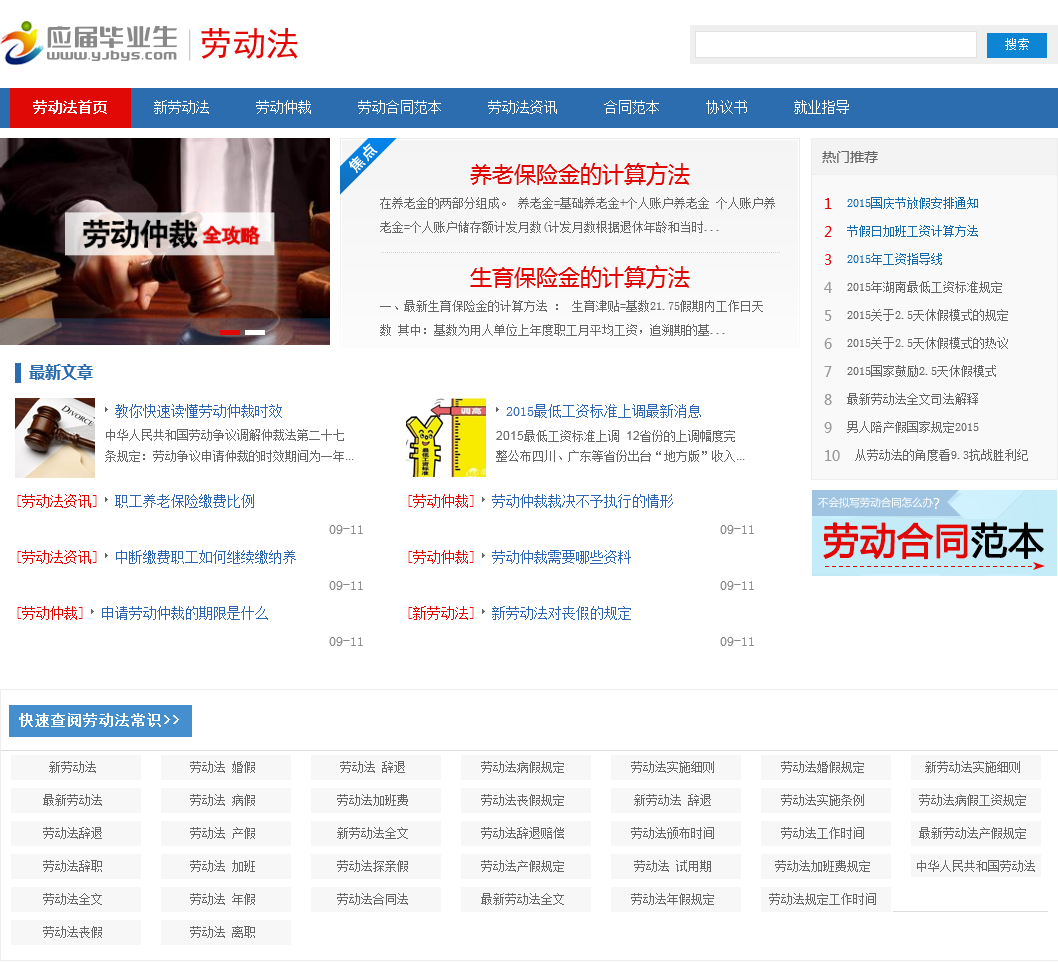Click [劳动法资讯] tag before 职工养老保险缴费比例

click(x=57, y=501)
